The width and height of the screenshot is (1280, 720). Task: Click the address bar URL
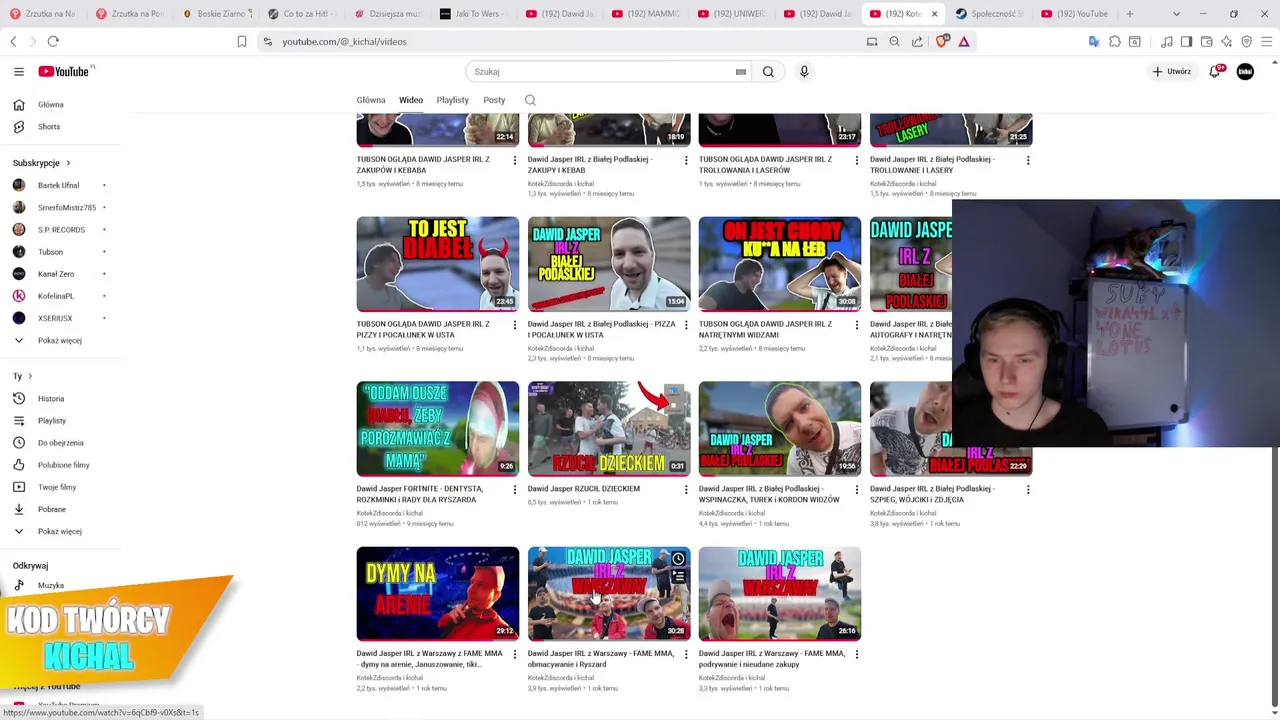coord(344,41)
